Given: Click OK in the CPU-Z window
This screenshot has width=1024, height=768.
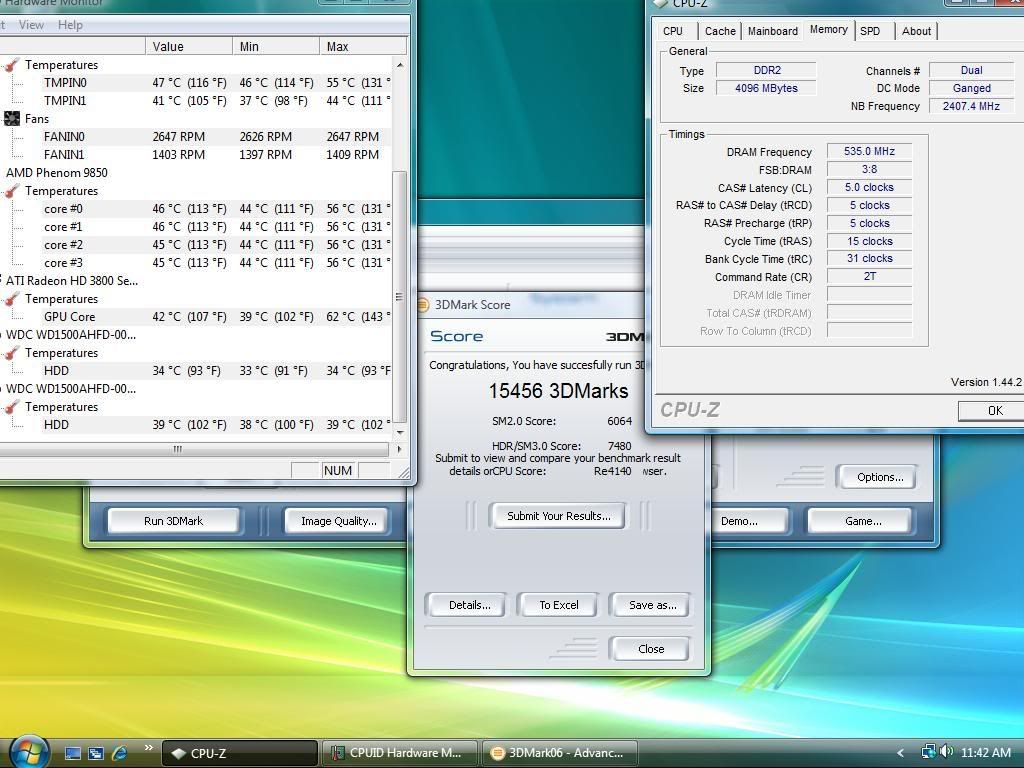Looking at the screenshot, I should pyautogui.click(x=995, y=411).
